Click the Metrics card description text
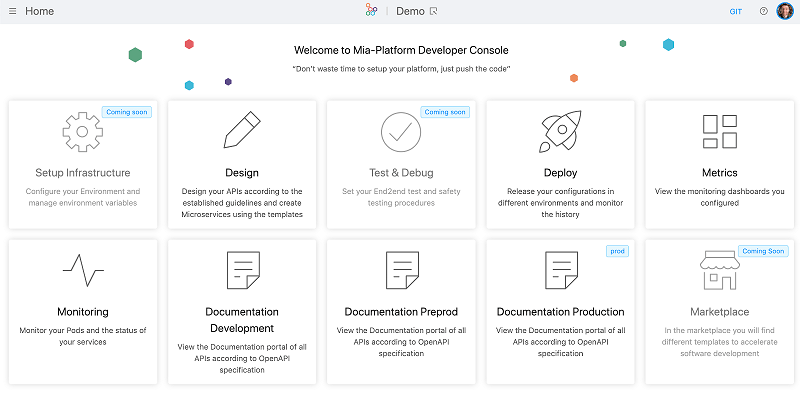800x410 pixels. (x=719, y=197)
